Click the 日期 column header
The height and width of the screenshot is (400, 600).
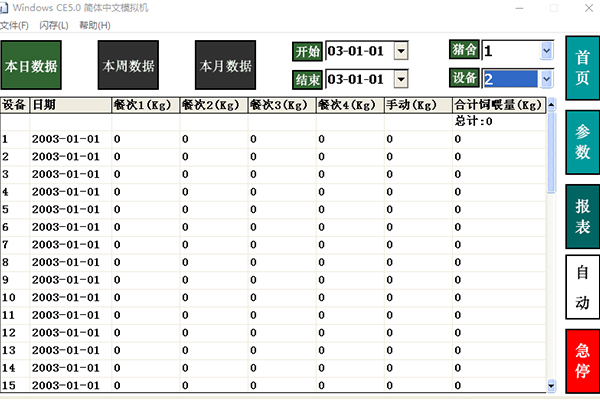pyautogui.click(x=70, y=104)
